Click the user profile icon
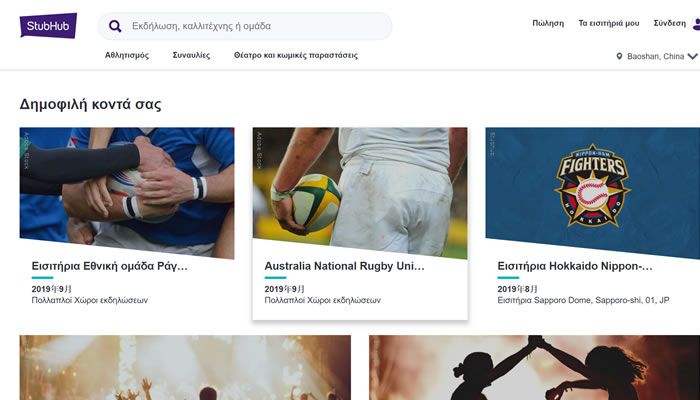The height and width of the screenshot is (400, 700). (695, 24)
